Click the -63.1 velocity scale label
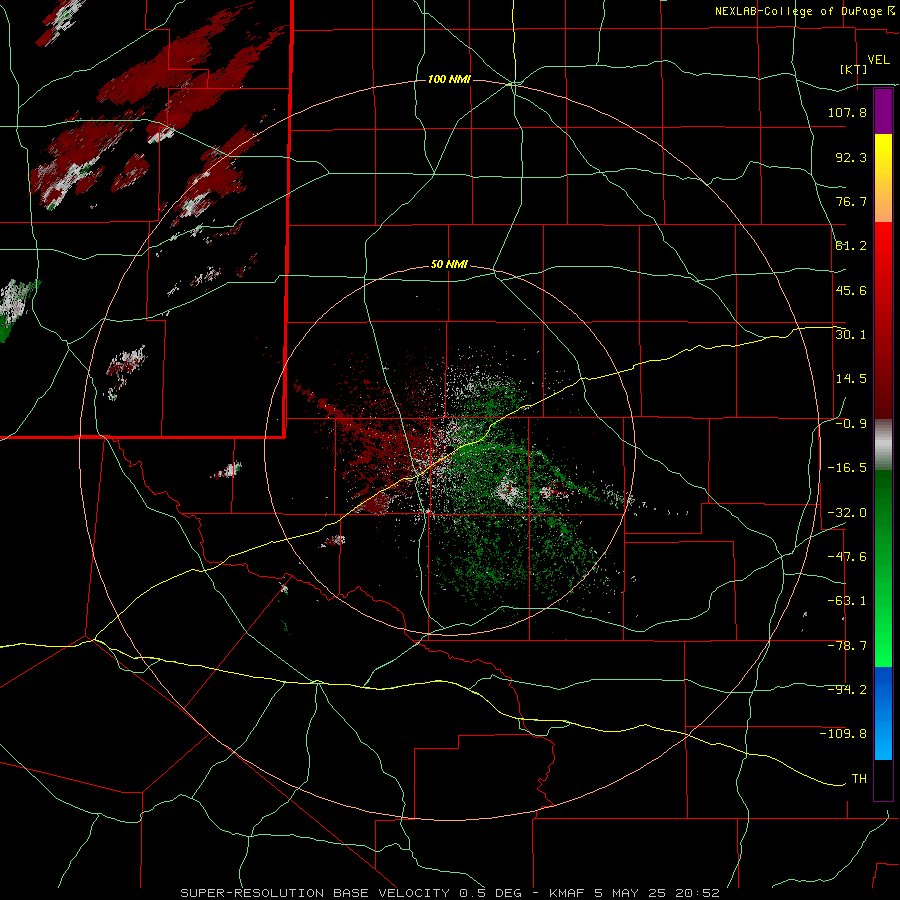Viewport: 900px width, 900px height. pyautogui.click(x=847, y=601)
